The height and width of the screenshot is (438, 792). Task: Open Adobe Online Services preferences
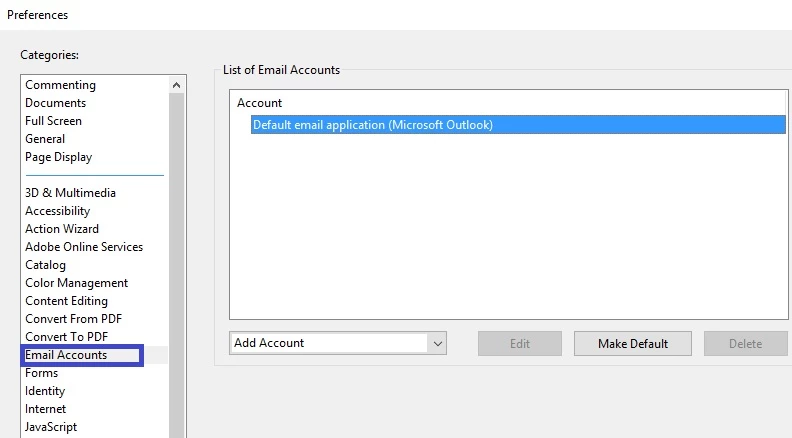(84, 247)
